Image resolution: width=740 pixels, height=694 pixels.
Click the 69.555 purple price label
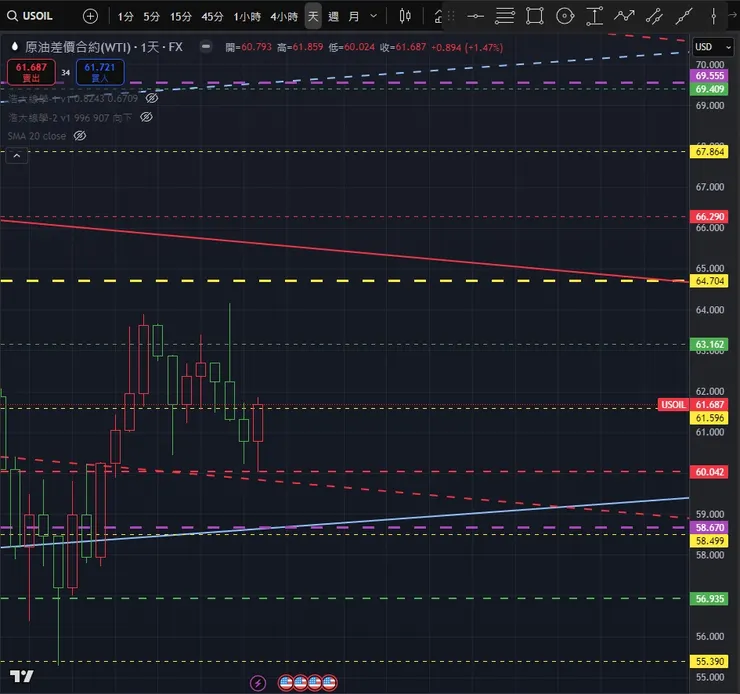pos(709,75)
